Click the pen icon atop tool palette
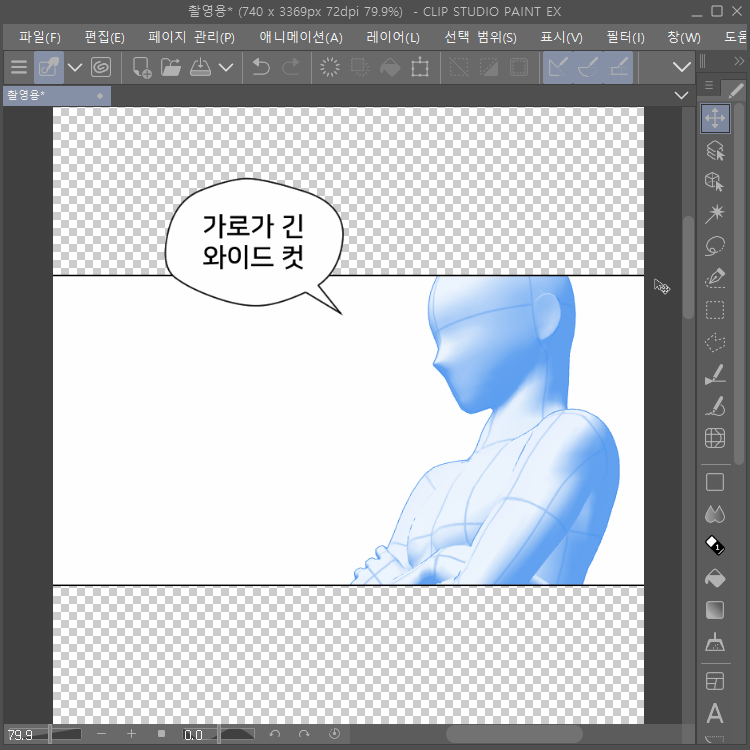750x750 pixels. click(735, 89)
